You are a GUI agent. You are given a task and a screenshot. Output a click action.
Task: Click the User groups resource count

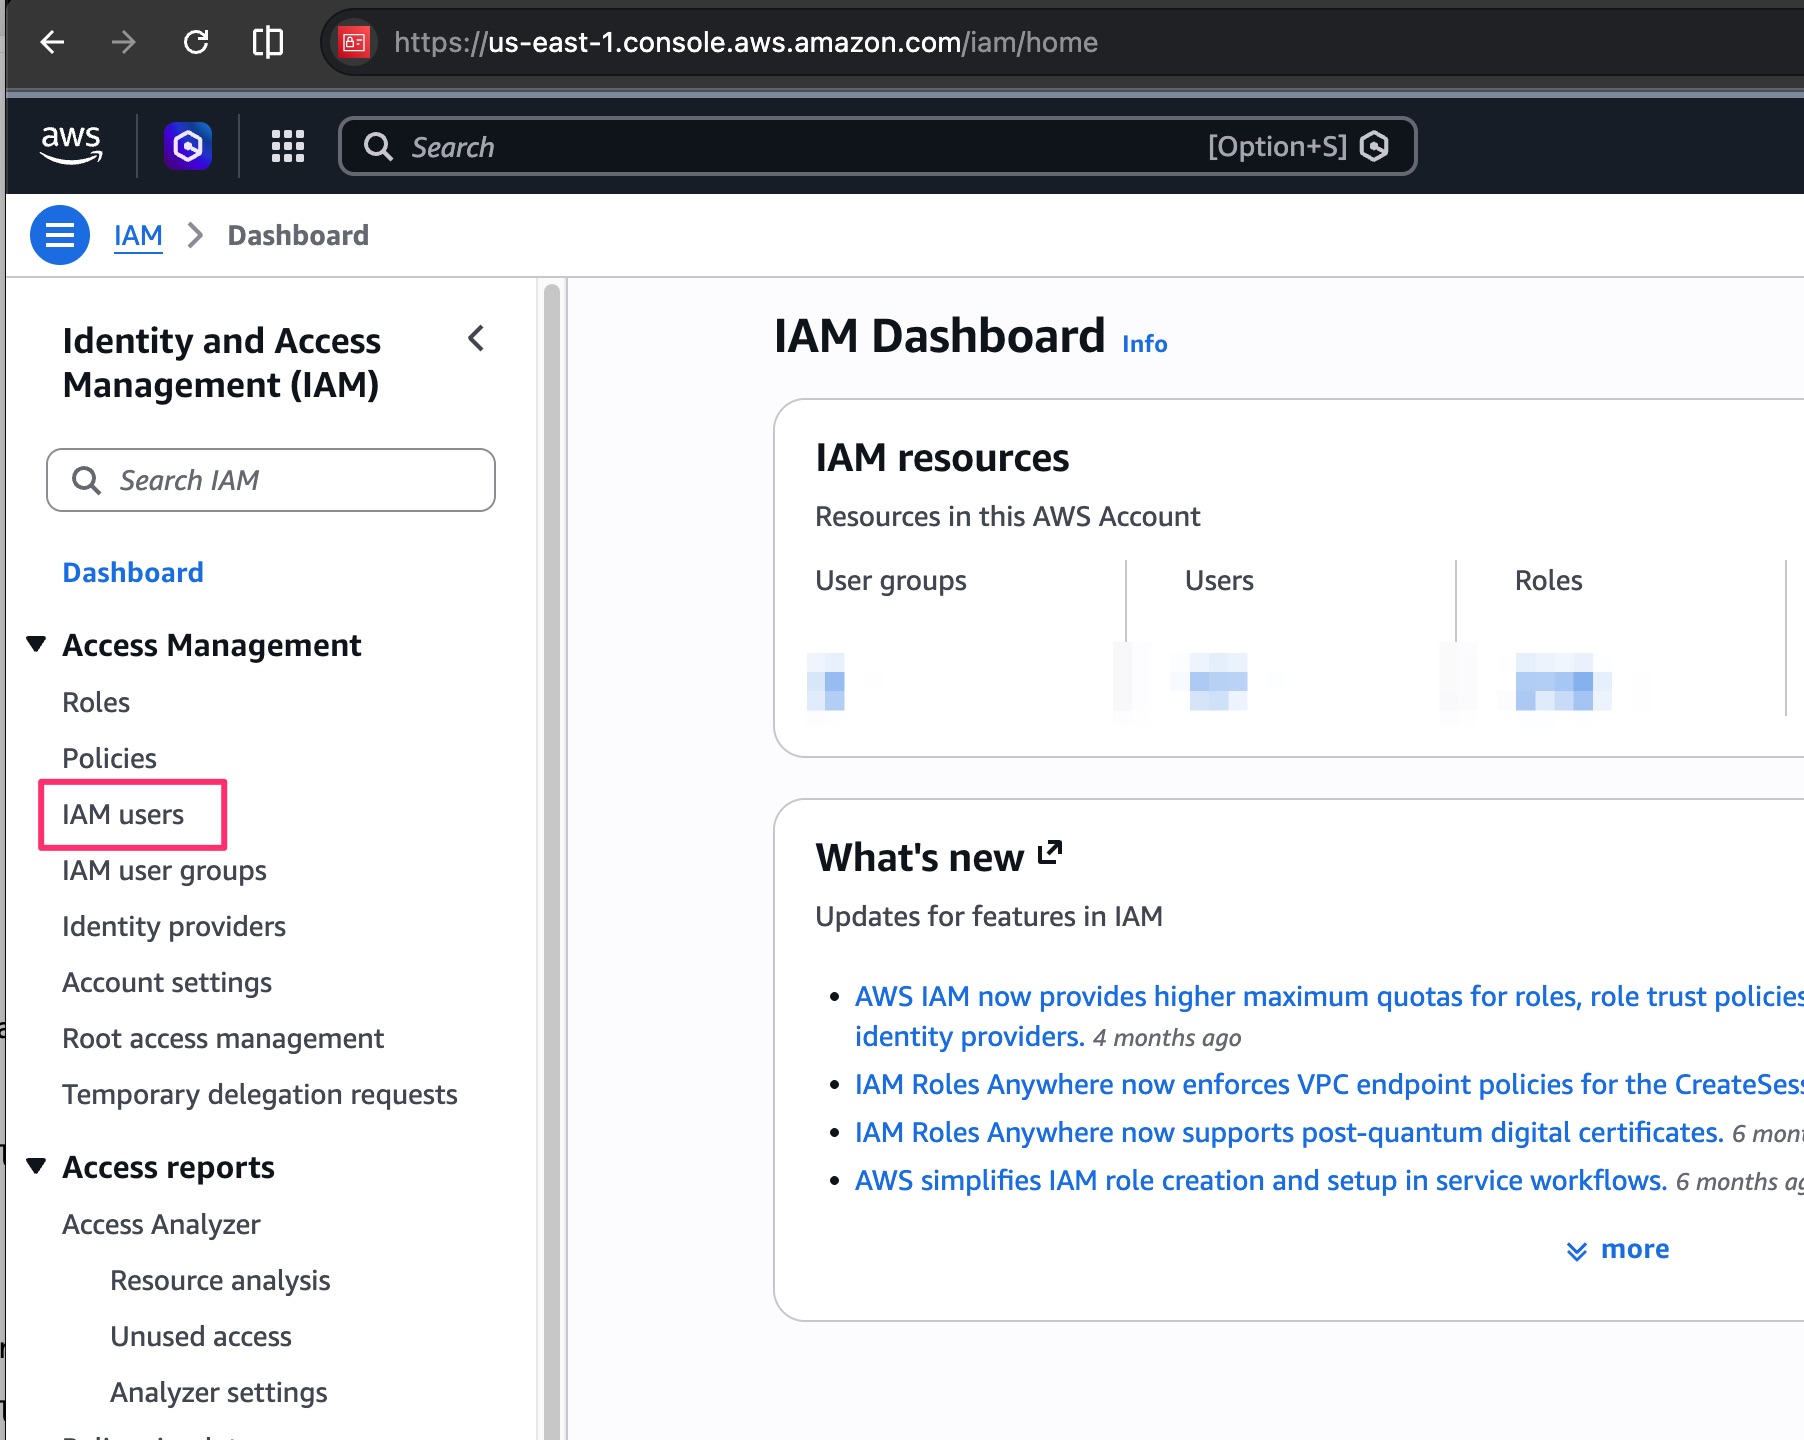[x=826, y=681]
